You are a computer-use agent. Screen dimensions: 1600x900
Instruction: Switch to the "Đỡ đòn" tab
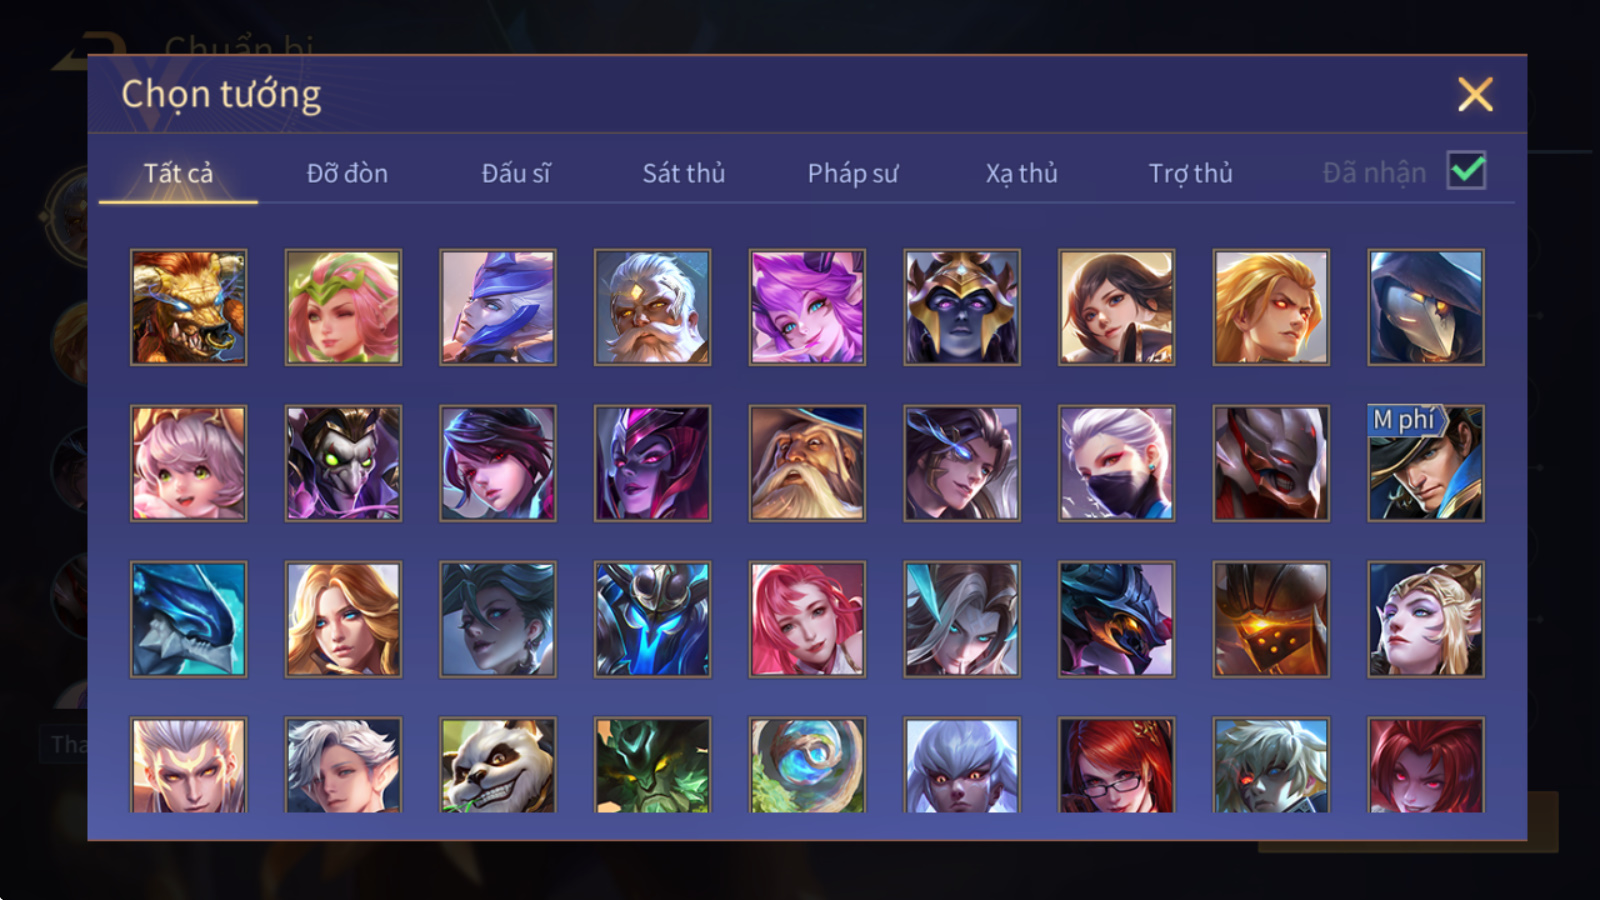[x=347, y=173]
